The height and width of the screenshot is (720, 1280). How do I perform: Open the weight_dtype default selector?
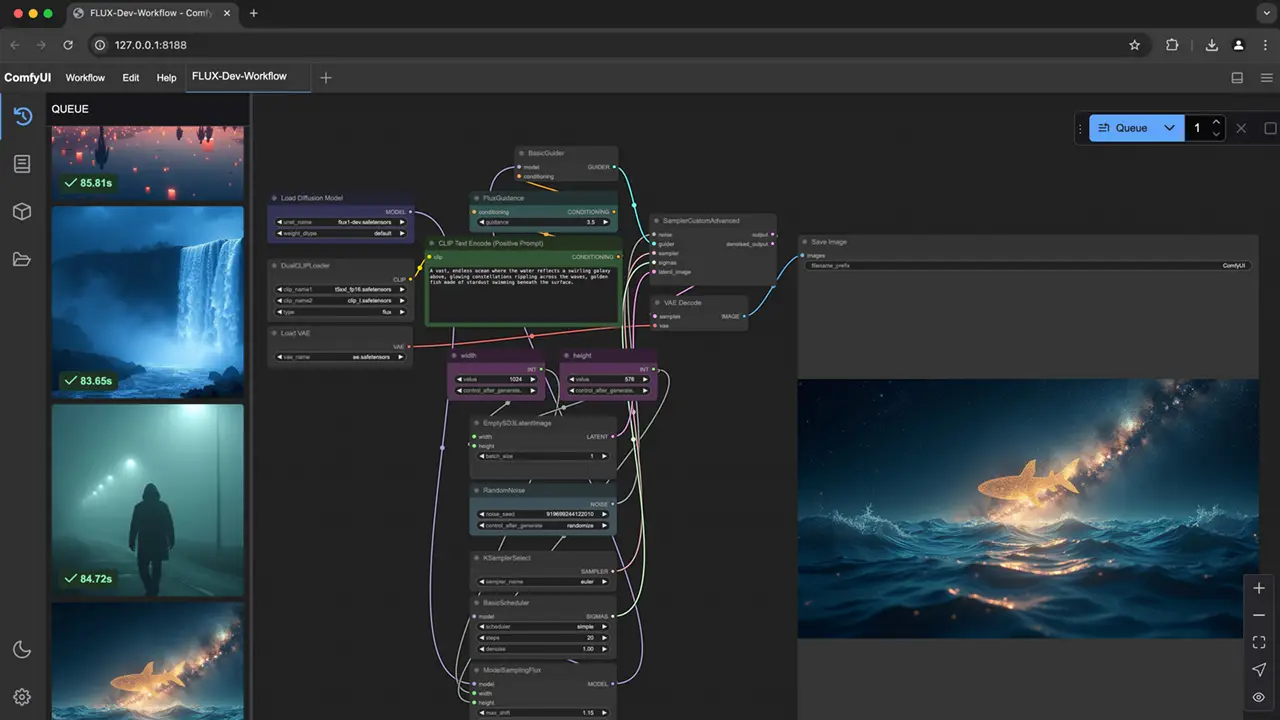341,233
